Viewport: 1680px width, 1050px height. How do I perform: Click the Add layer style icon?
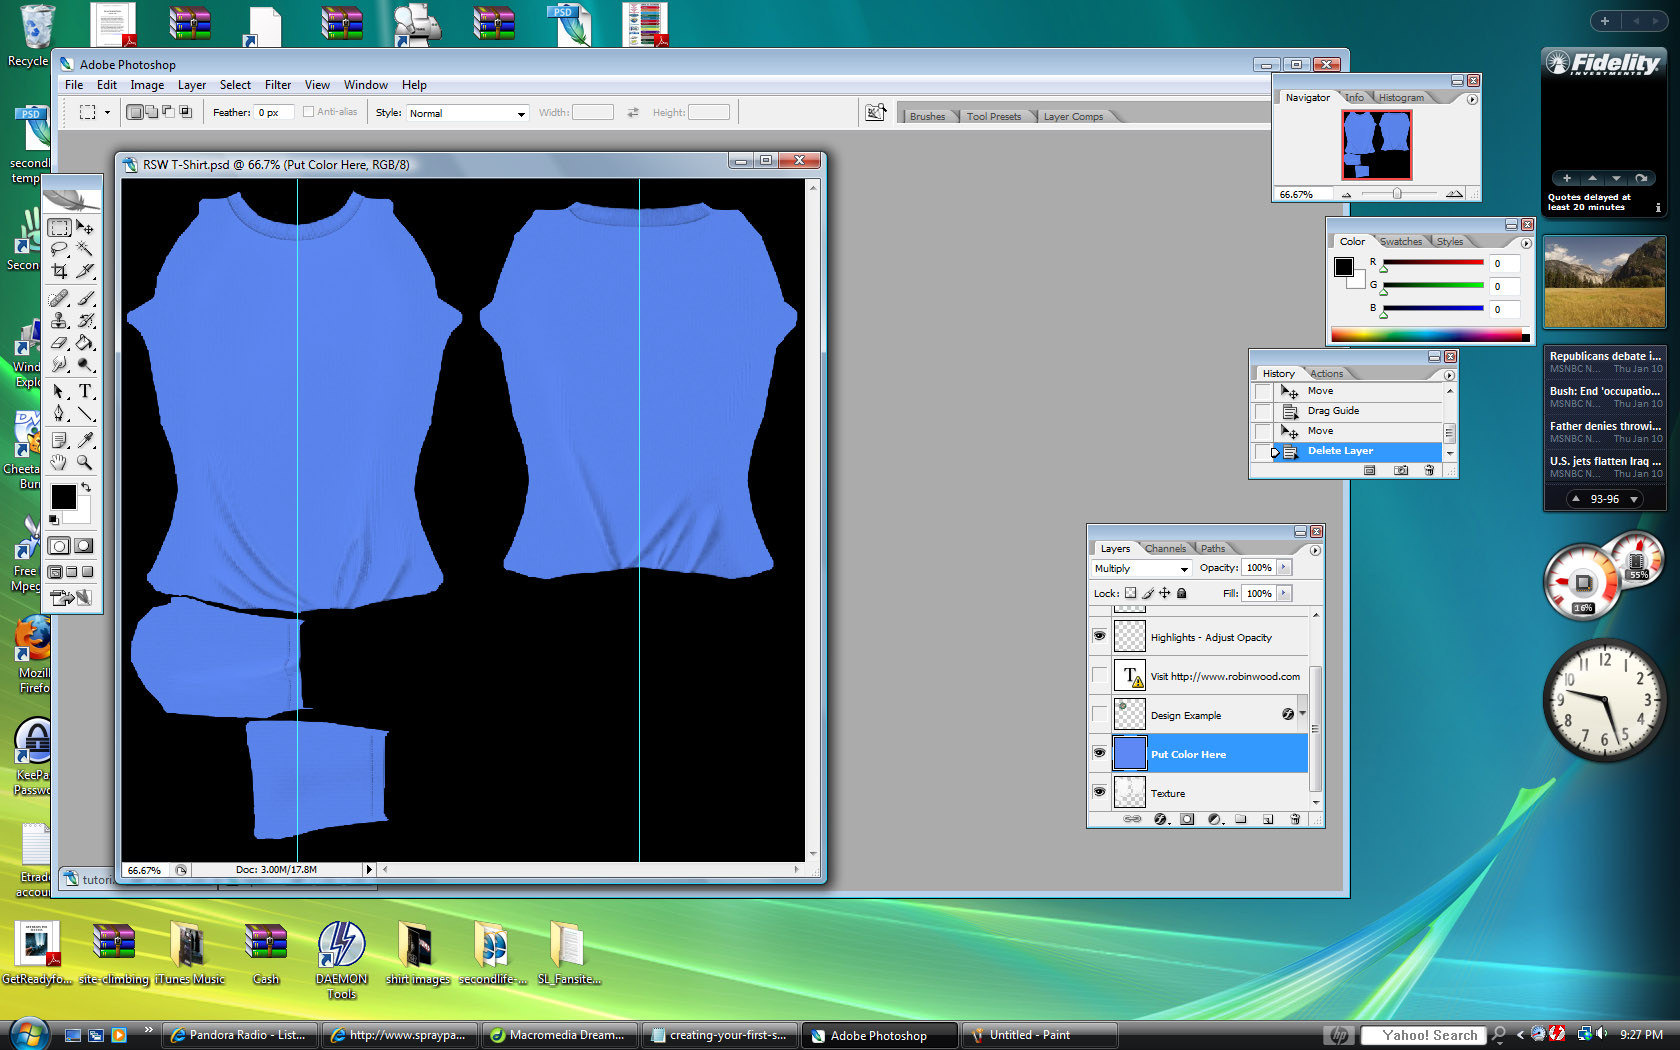pos(1161,819)
